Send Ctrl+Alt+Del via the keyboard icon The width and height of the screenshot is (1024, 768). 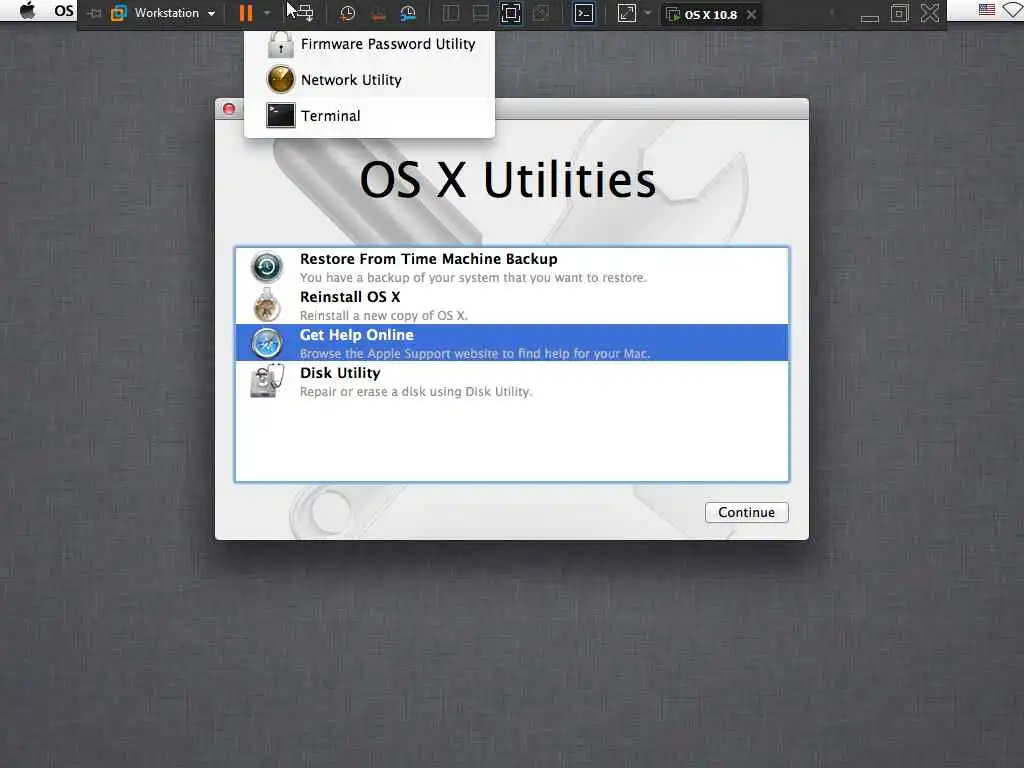[x=304, y=13]
